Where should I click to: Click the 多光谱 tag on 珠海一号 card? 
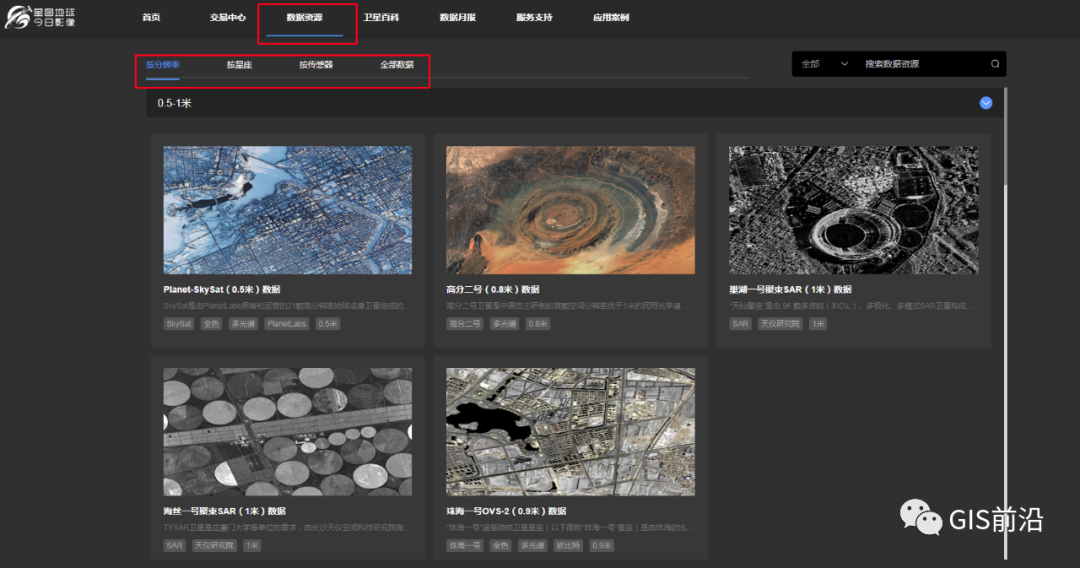click(532, 545)
